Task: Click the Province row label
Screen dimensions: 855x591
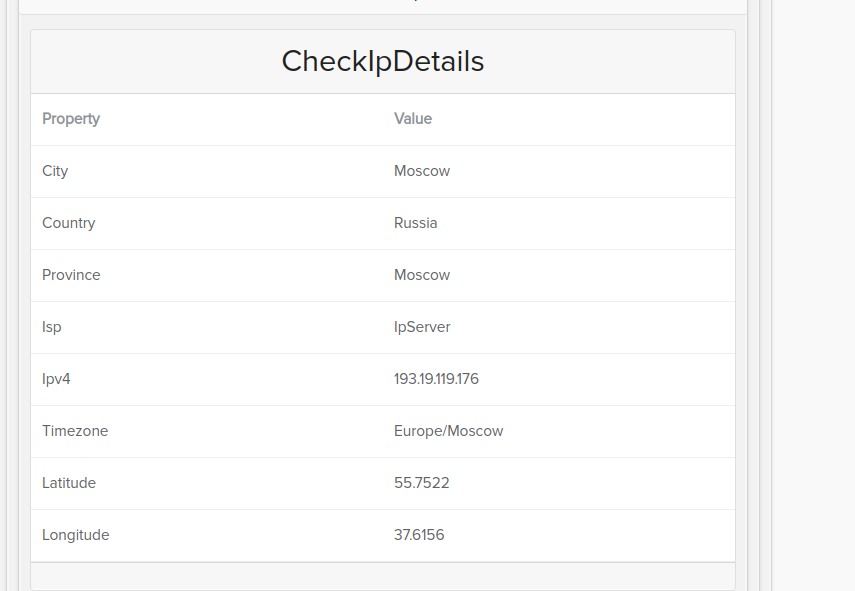Action: pyautogui.click(x=71, y=275)
